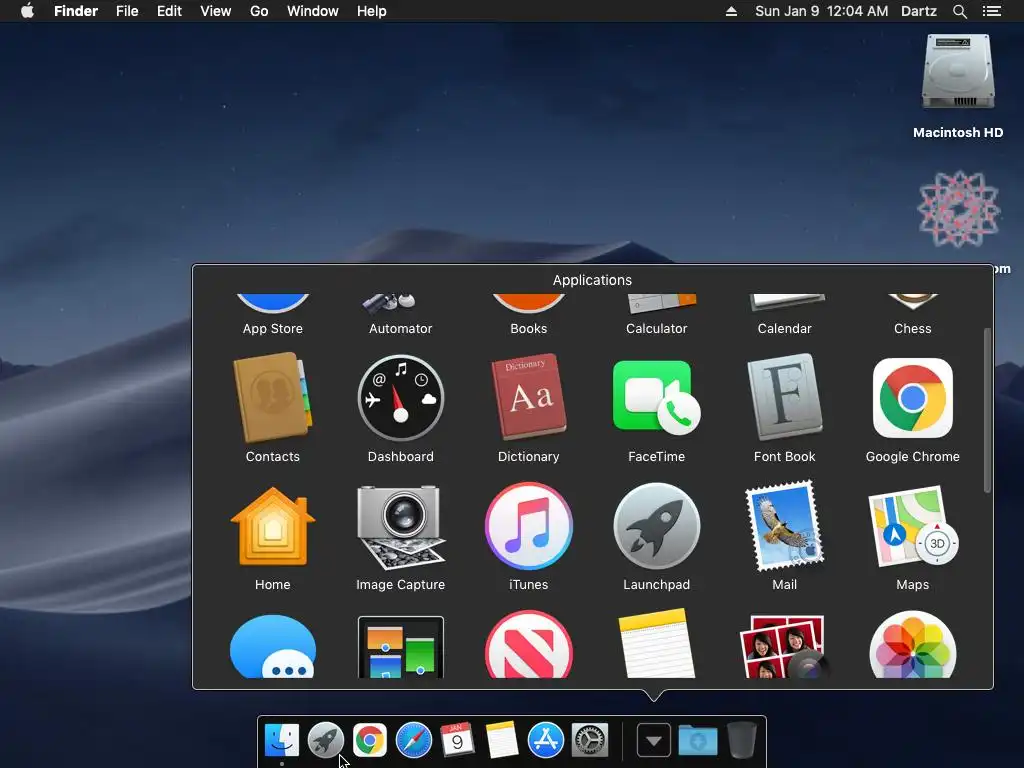This screenshot has height=768, width=1024.
Task: Click the Applications stack scrollbar
Action: click(987, 410)
